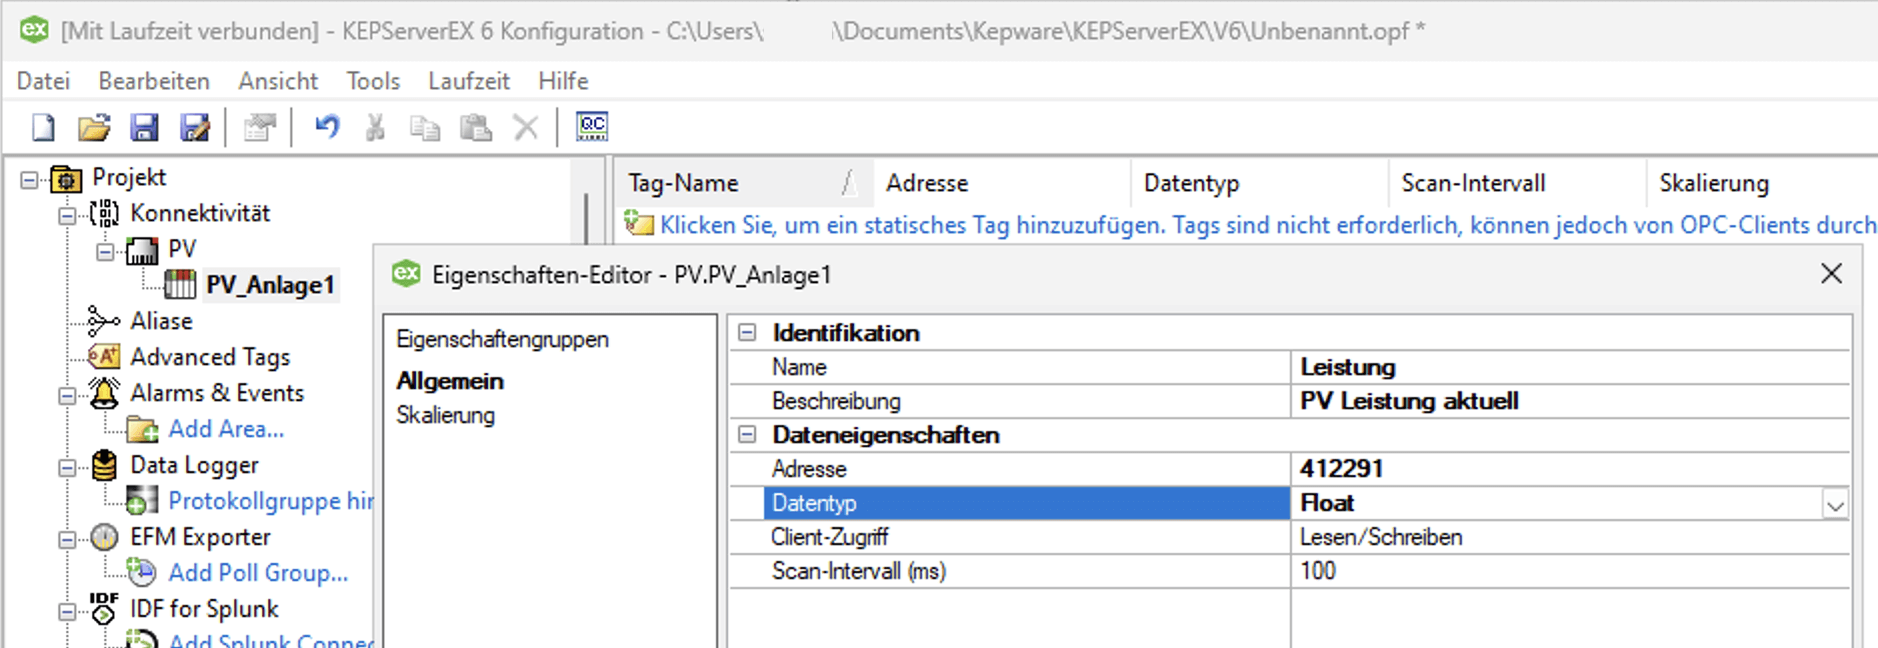Click the Aliase node icon
Screen dimensions: 1878x648
(x=103, y=321)
